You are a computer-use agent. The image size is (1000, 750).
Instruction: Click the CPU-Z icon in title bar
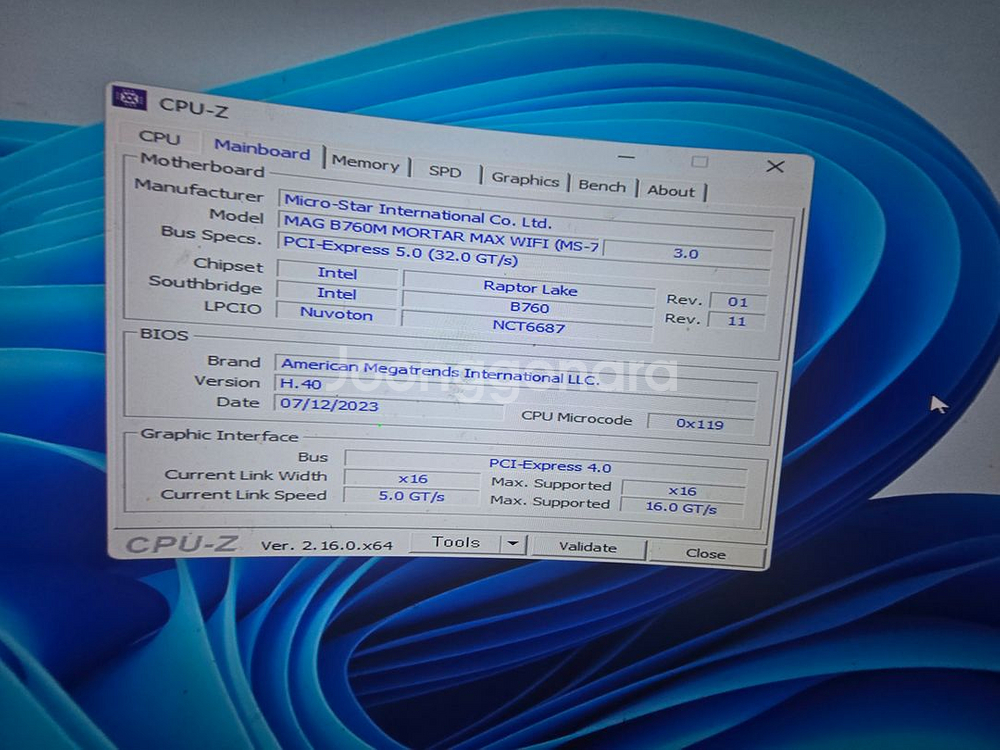[131, 98]
